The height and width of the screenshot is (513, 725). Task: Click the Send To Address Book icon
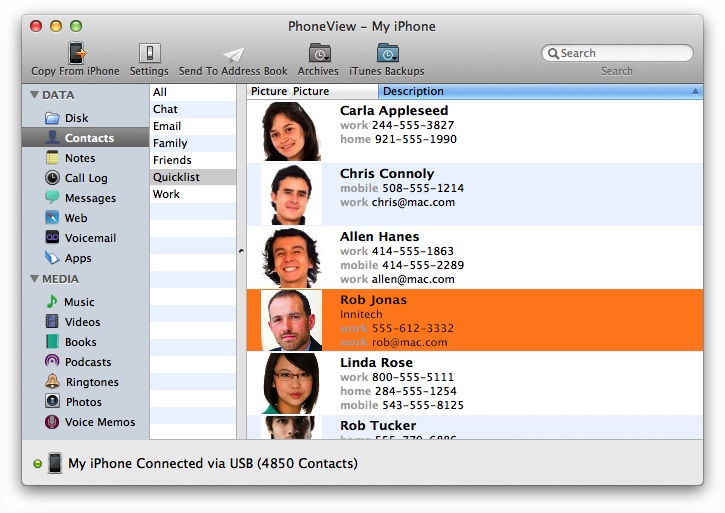click(x=233, y=53)
